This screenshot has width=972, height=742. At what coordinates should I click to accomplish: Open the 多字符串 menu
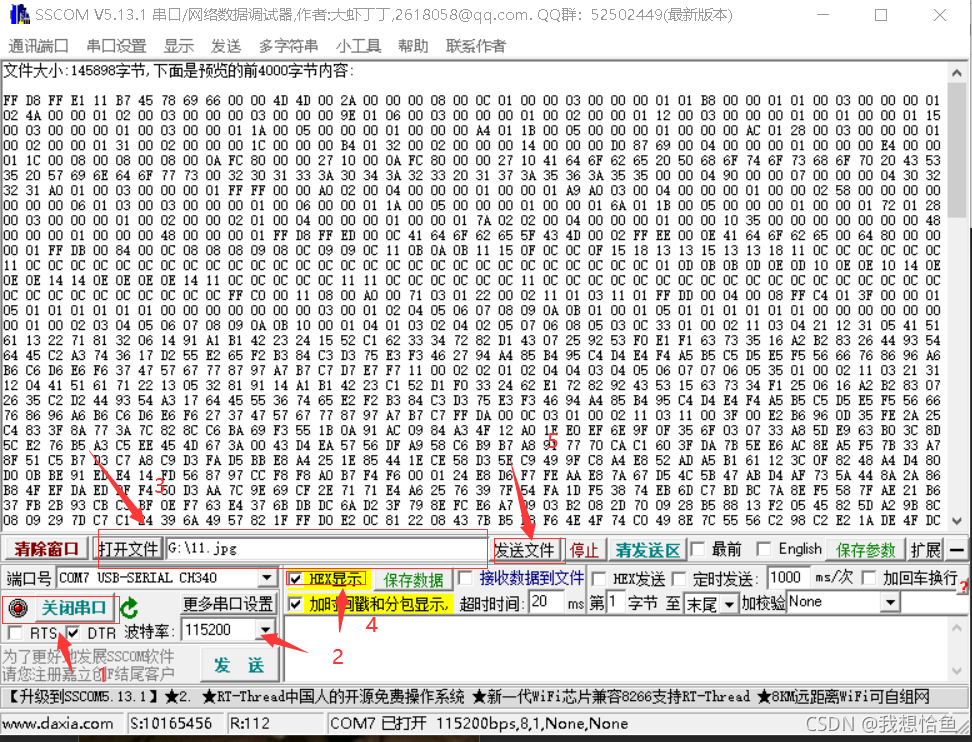click(x=288, y=46)
